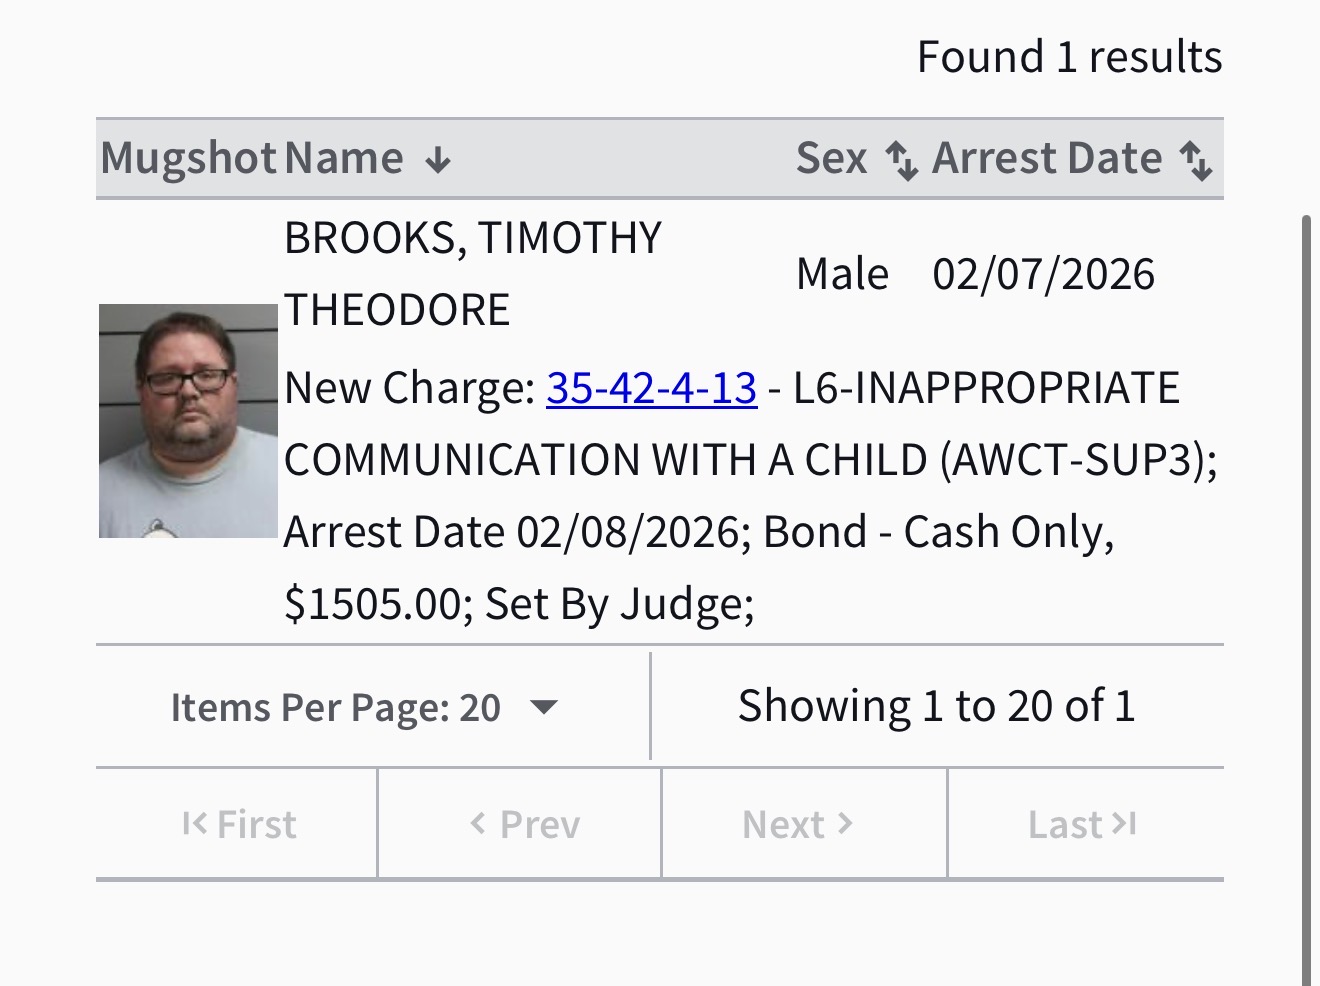The height and width of the screenshot is (986, 1320).
Task: Go to the First page
Action: (x=238, y=824)
